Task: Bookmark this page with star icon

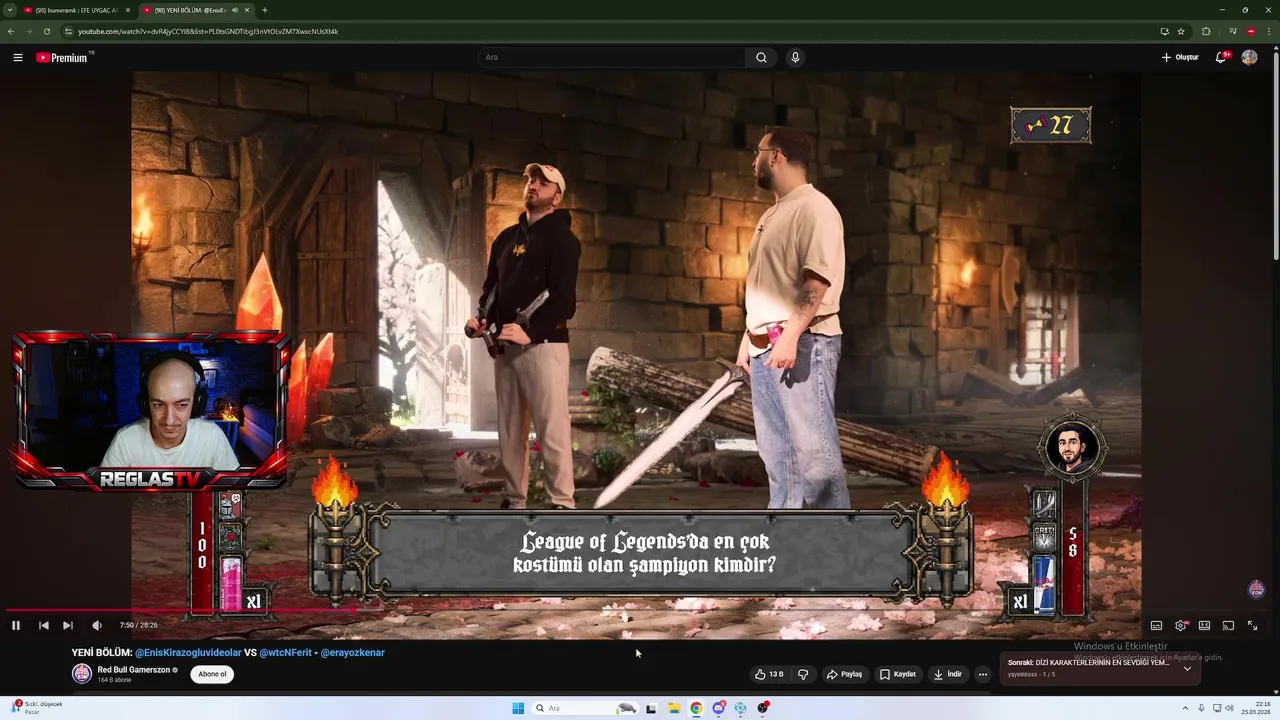Action: click(1181, 31)
